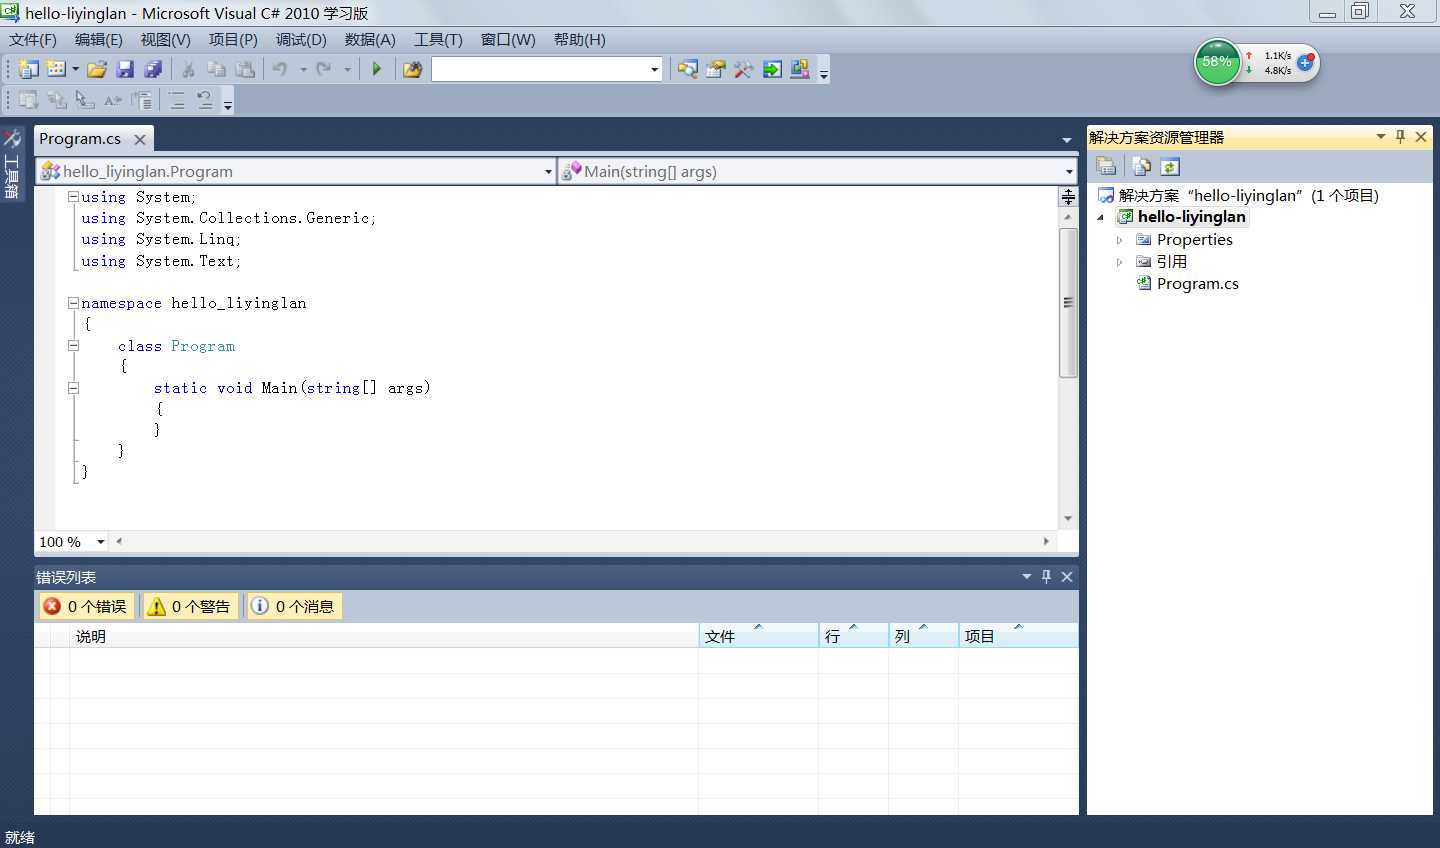Collapse the hello-liyinglan project node

point(1101,217)
